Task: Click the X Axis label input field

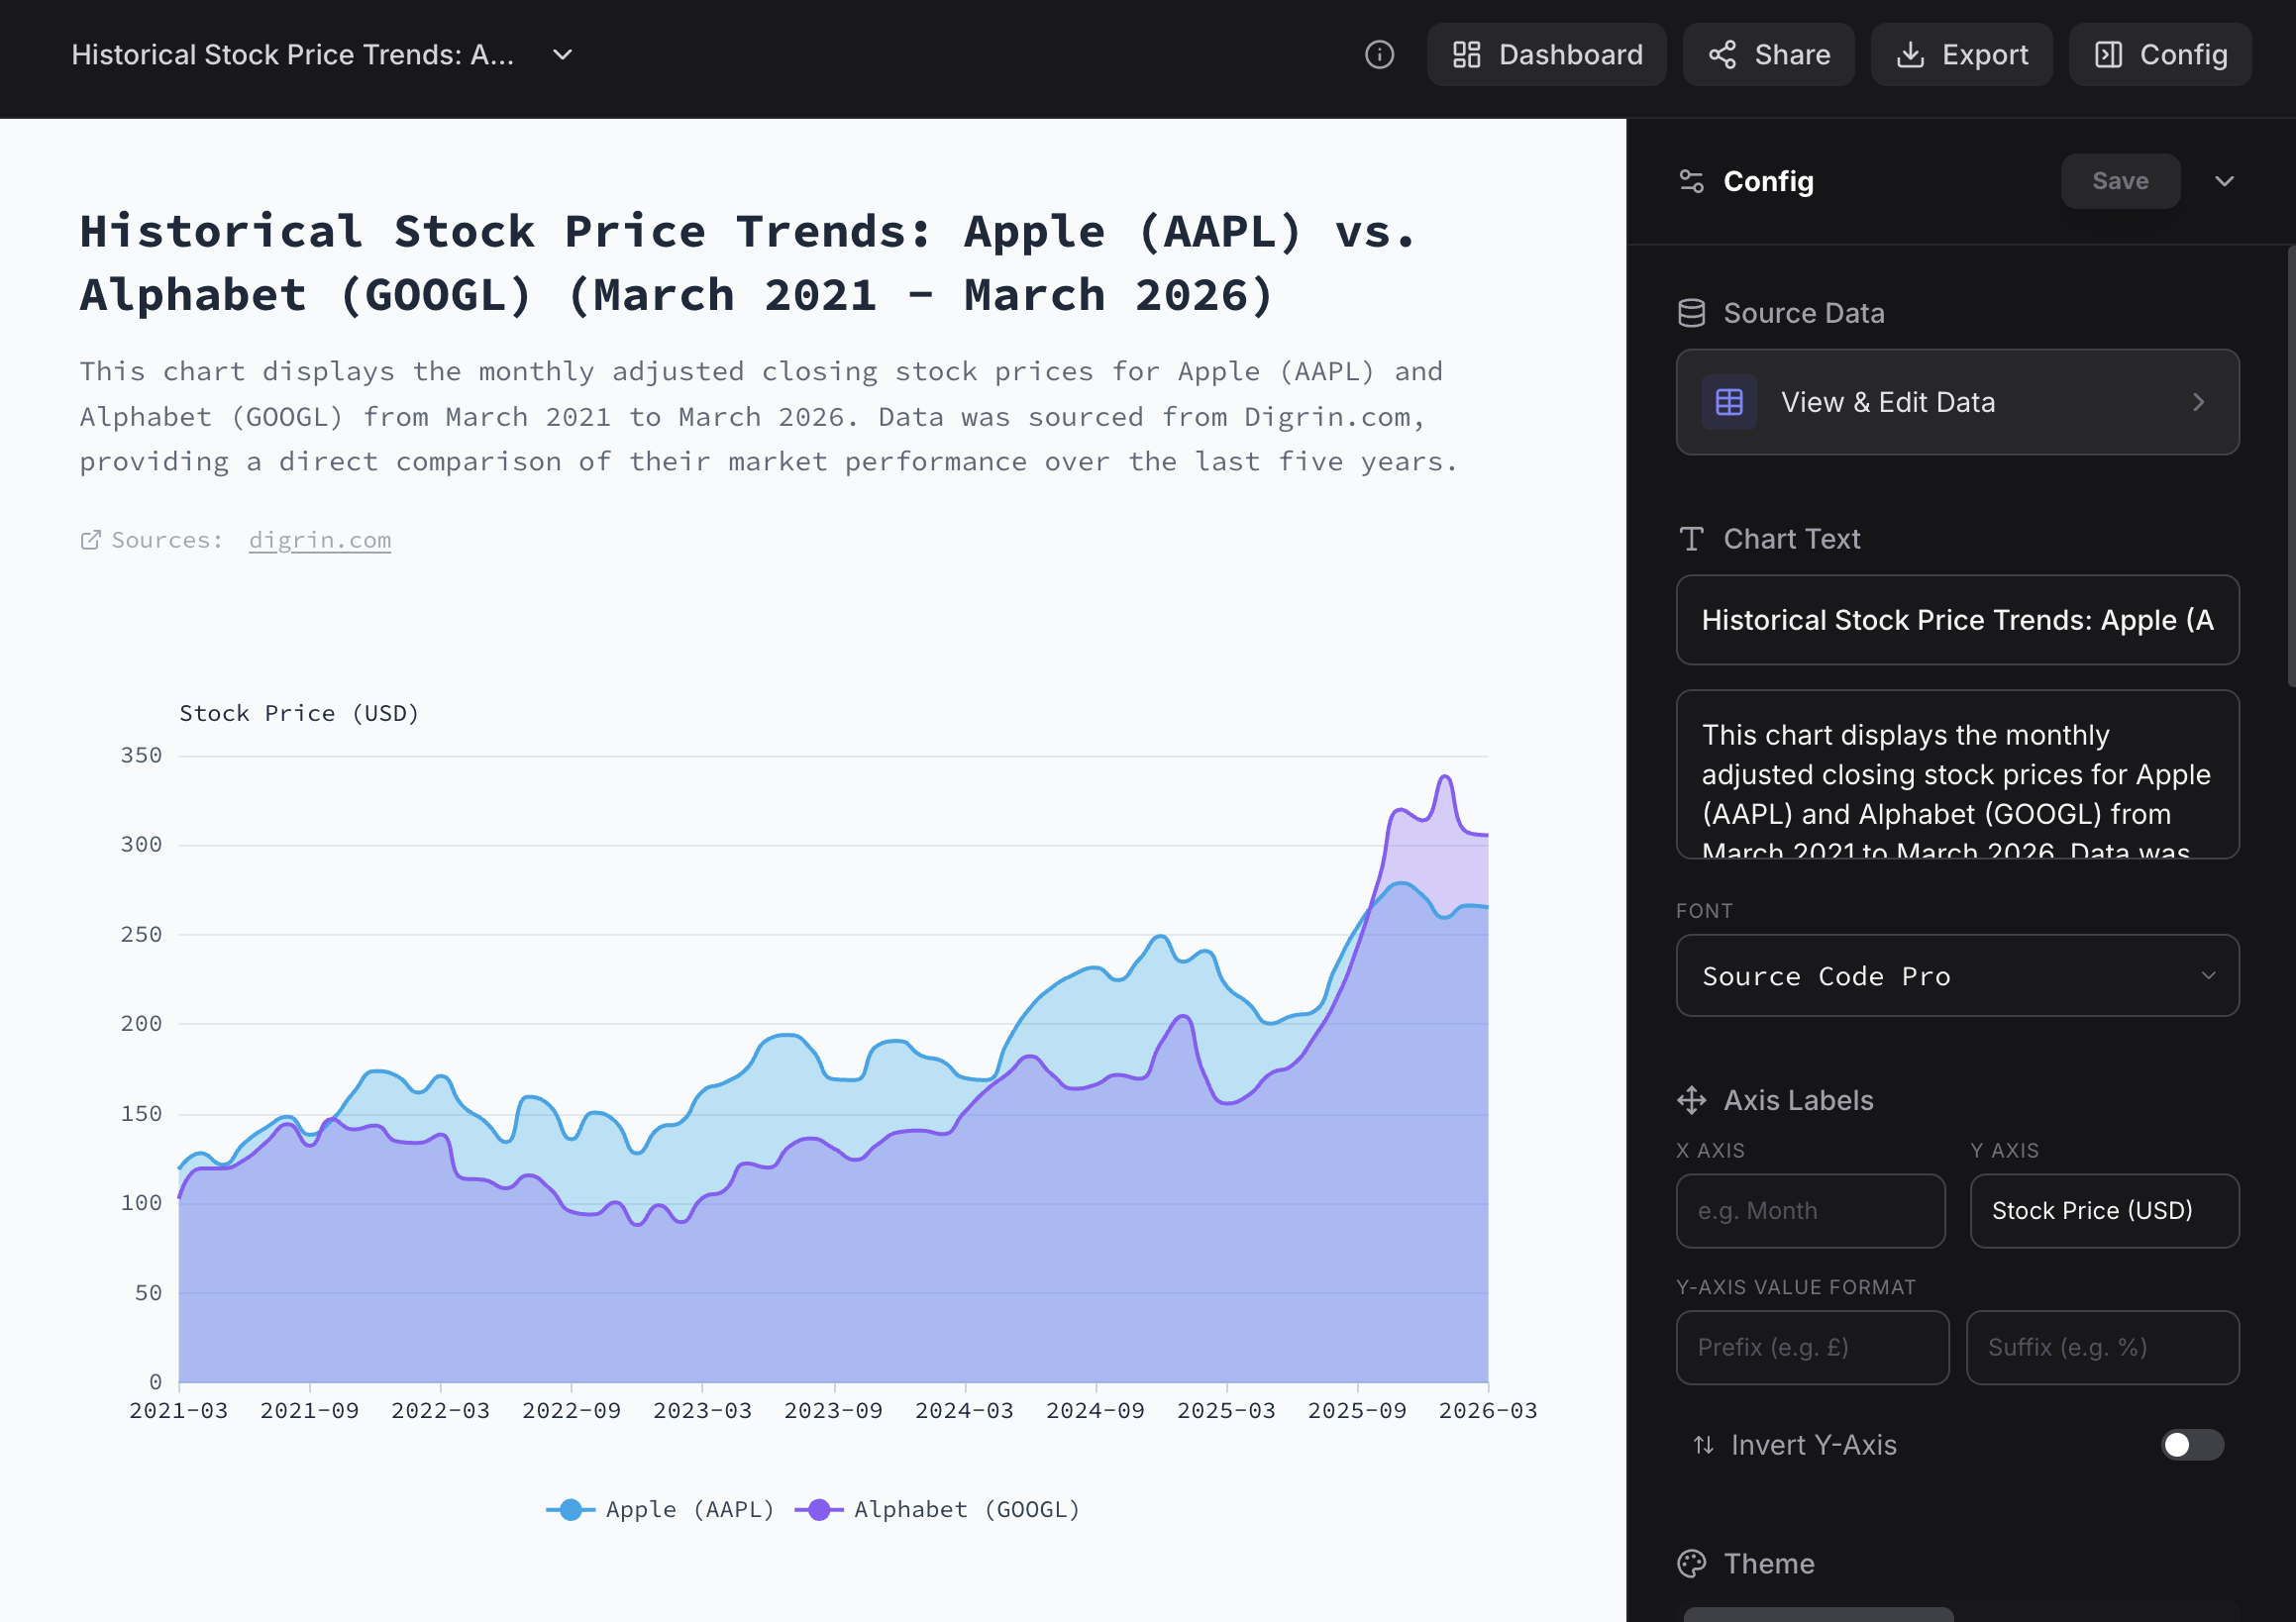Action: (x=1810, y=1211)
